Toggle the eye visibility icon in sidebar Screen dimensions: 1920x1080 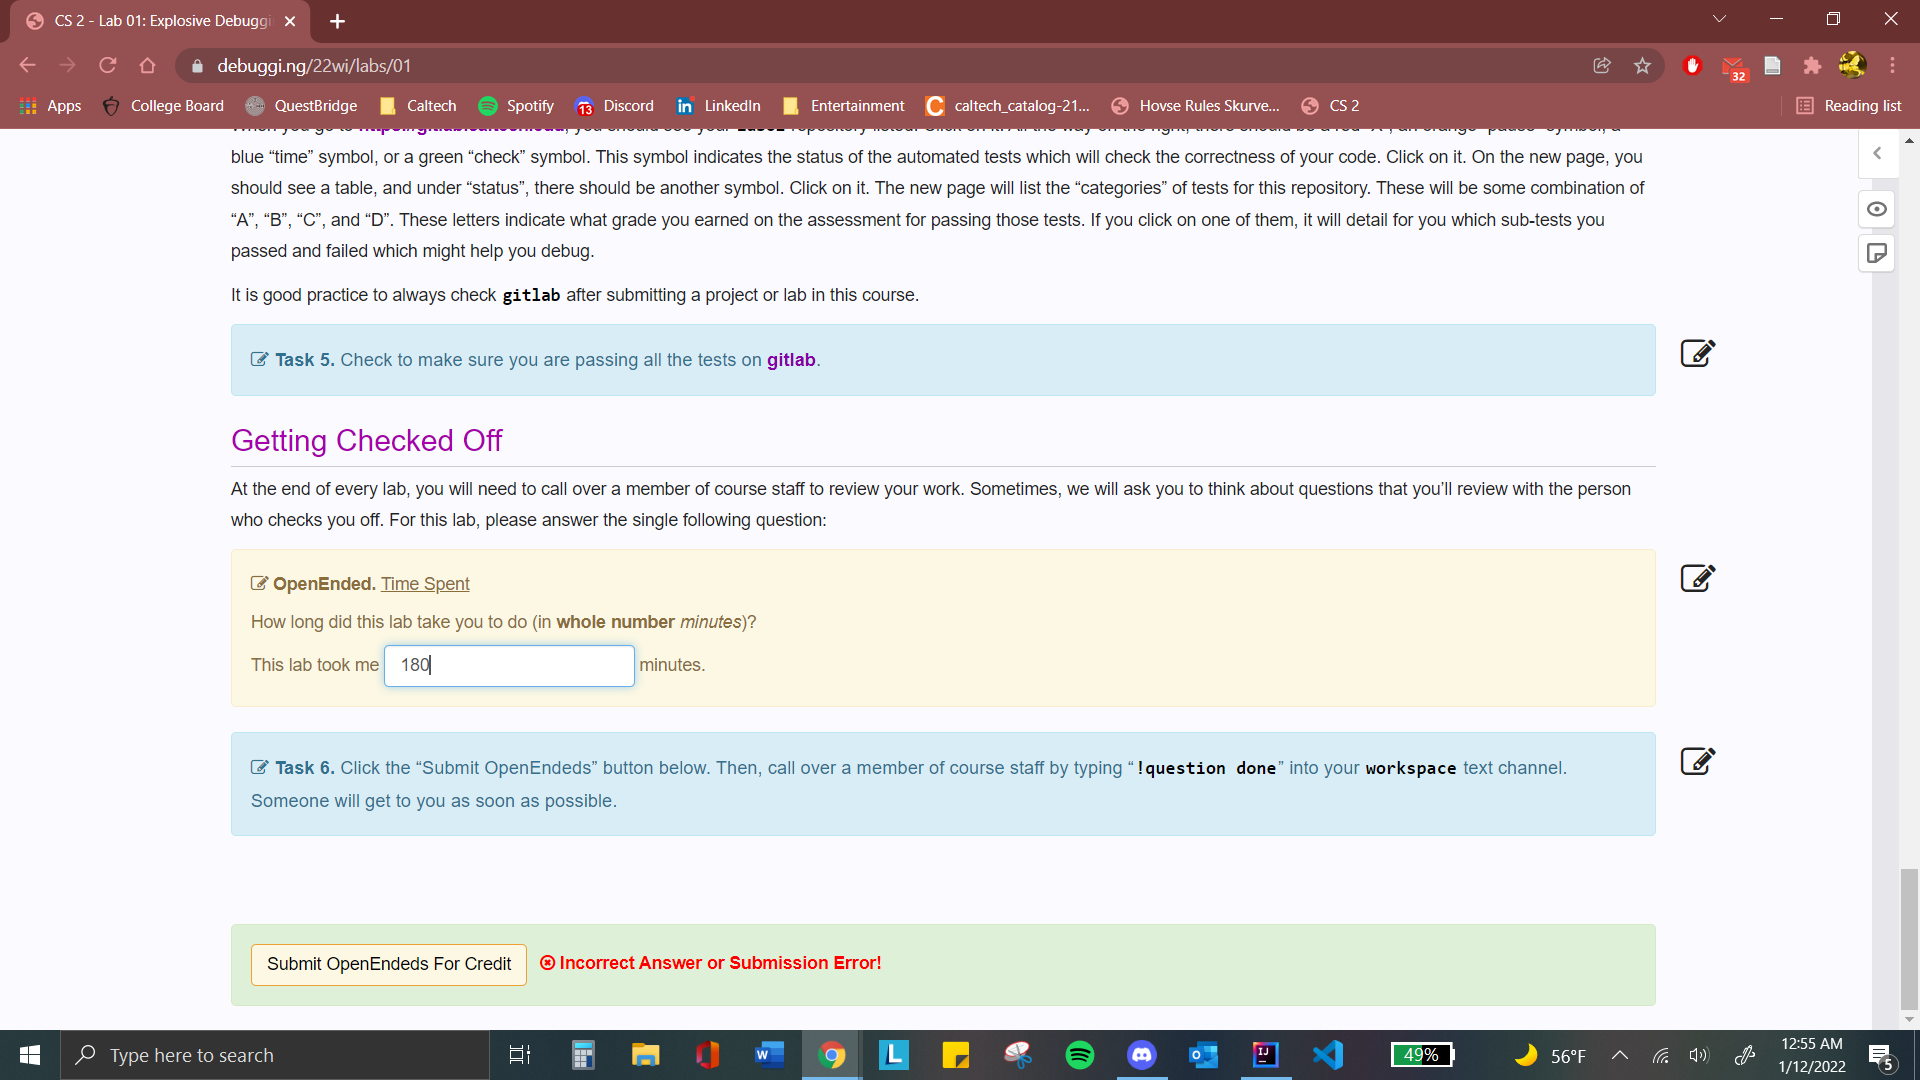(1877, 209)
